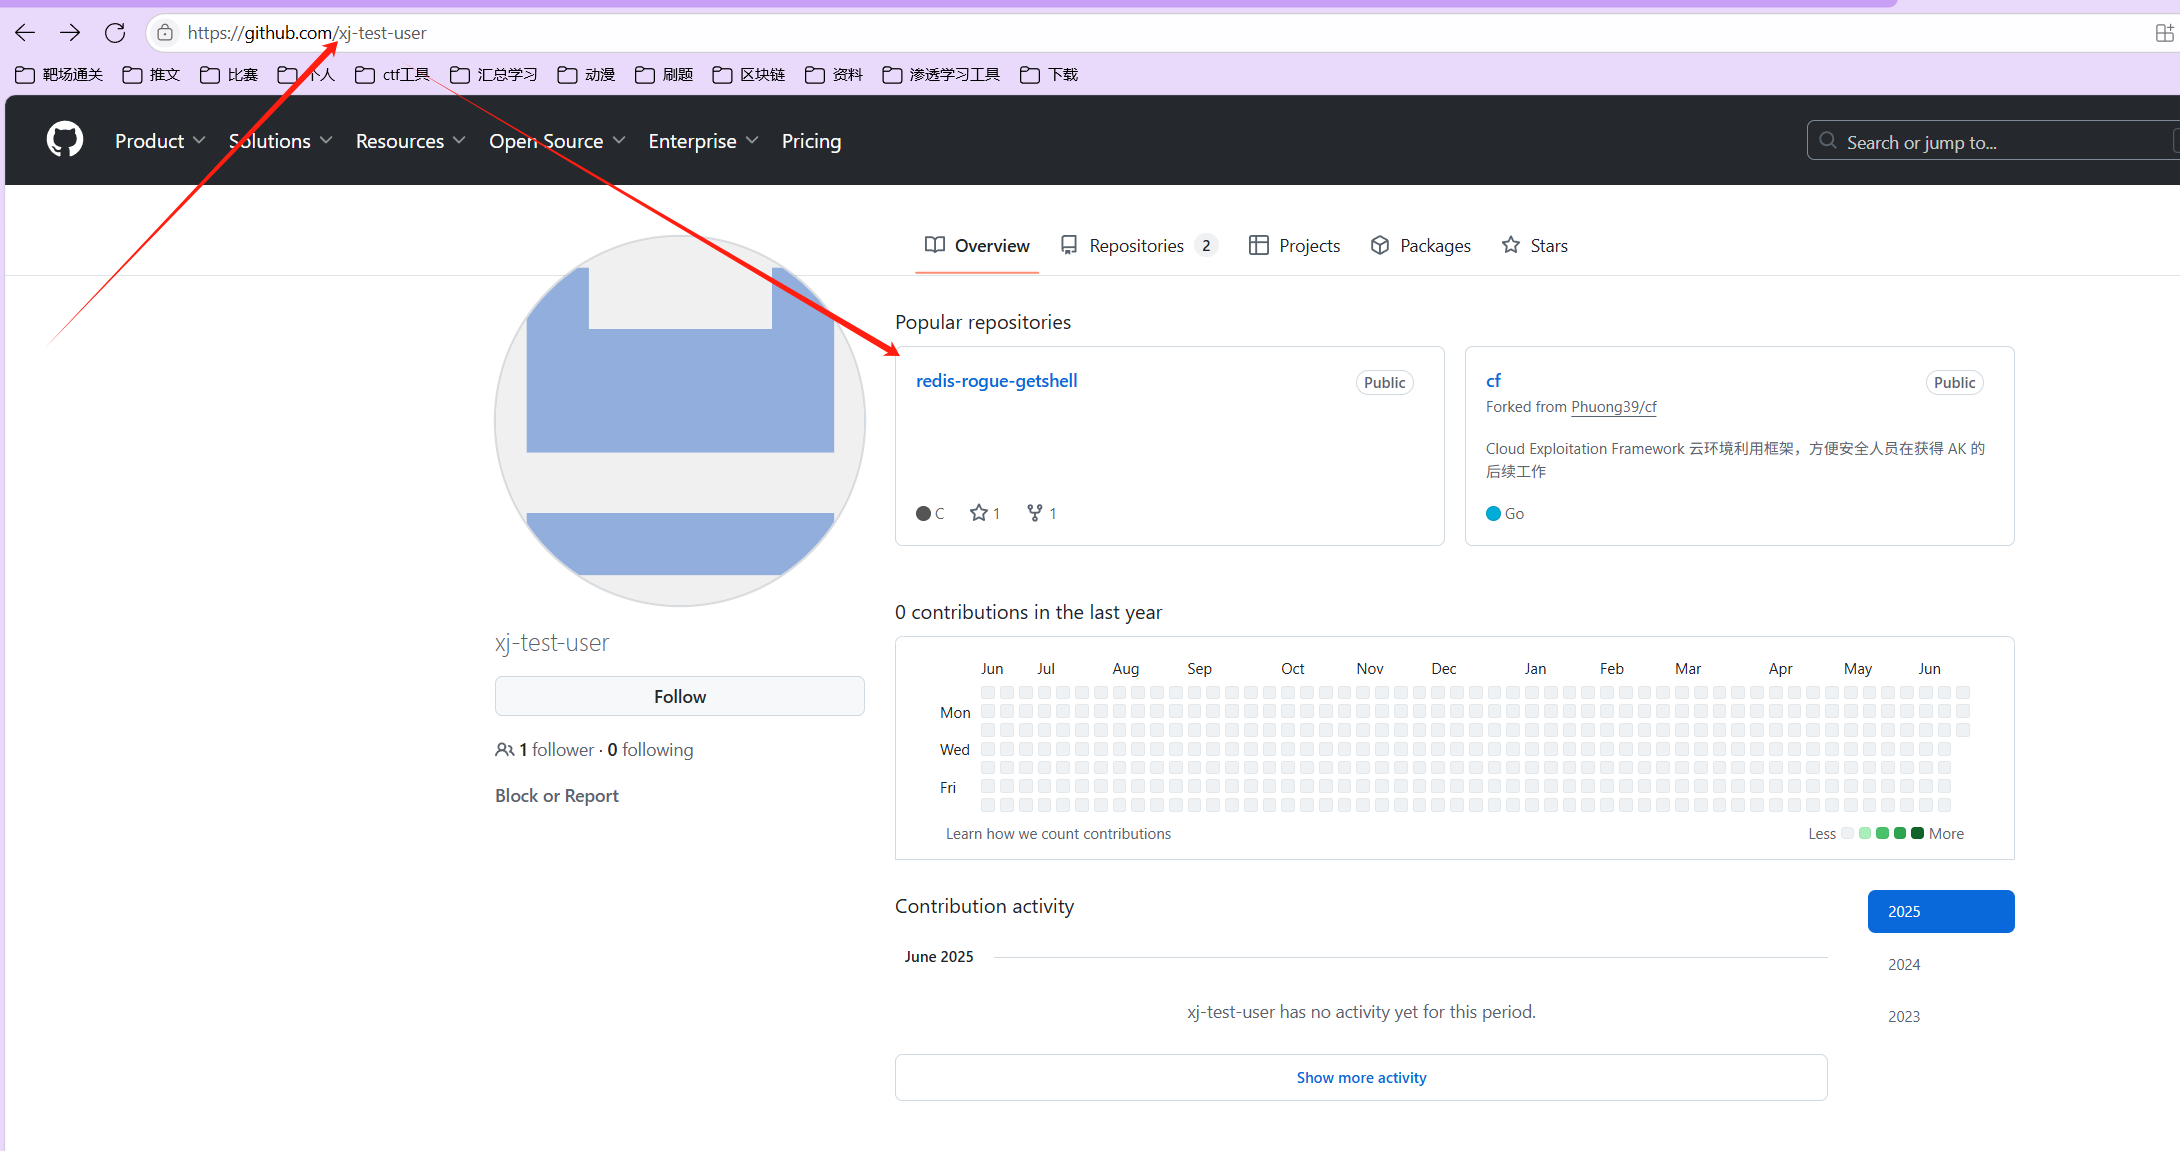Screen dimensions: 2180x1151
Task: Open the ctf工具 bookmark folder
Action: point(393,75)
